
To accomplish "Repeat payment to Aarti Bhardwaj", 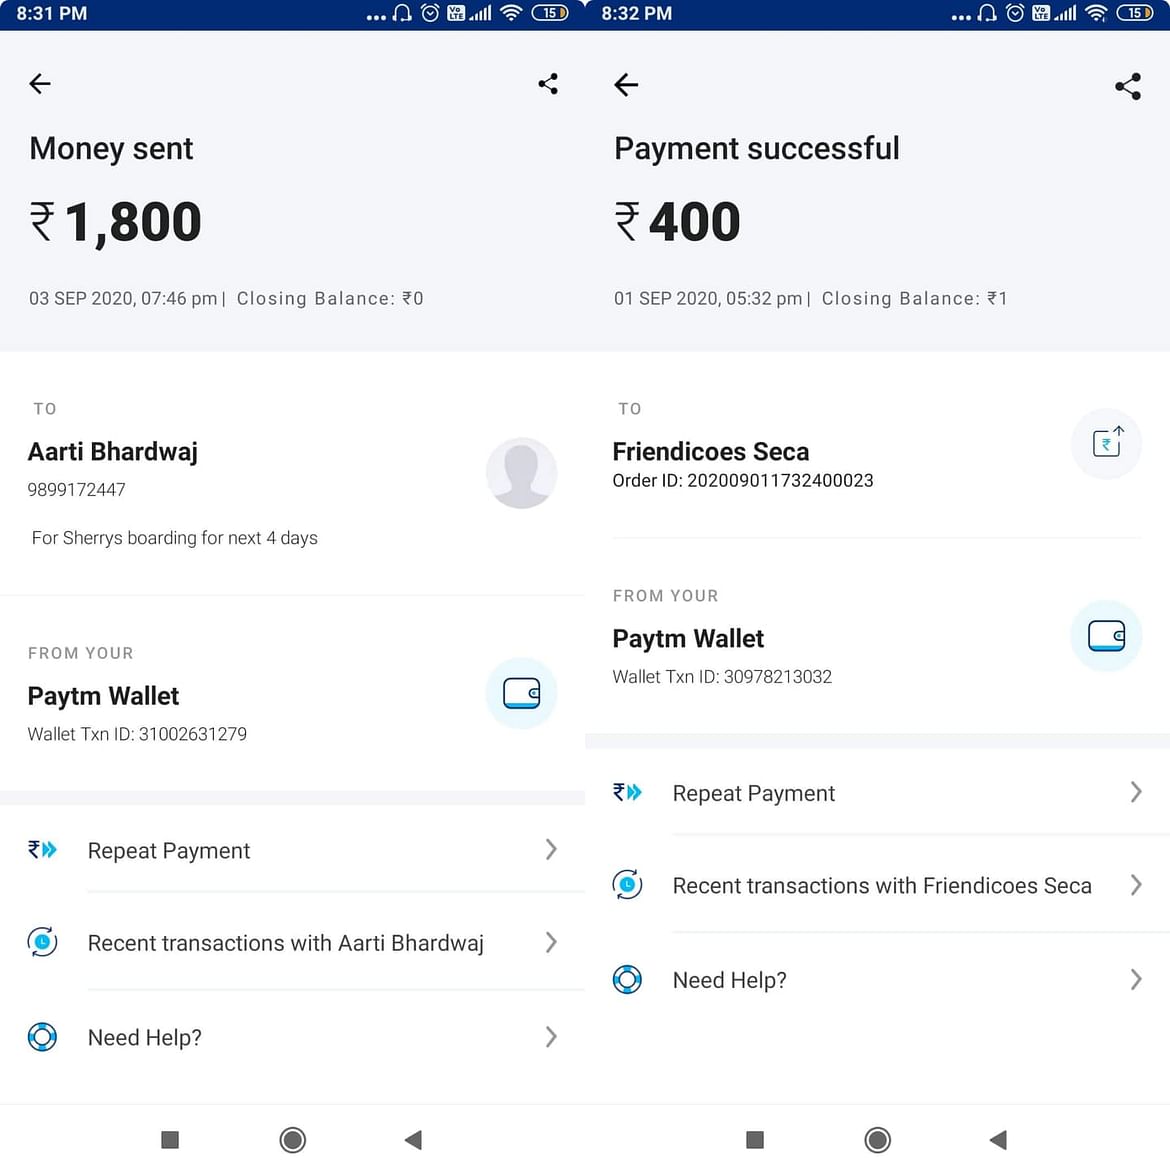I will pyautogui.click(x=292, y=850).
